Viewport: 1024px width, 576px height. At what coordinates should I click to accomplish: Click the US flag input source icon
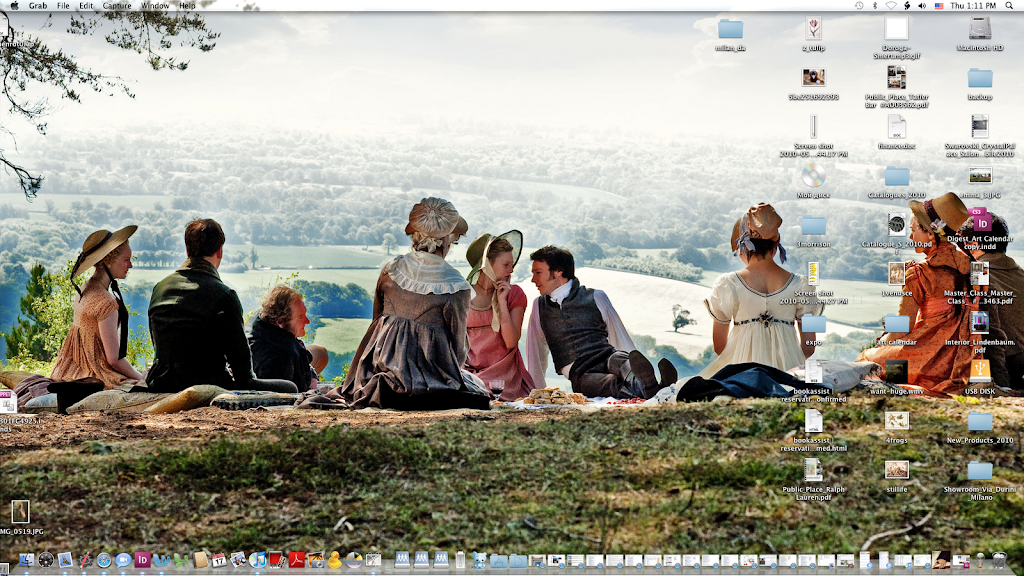(x=938, y=5)
